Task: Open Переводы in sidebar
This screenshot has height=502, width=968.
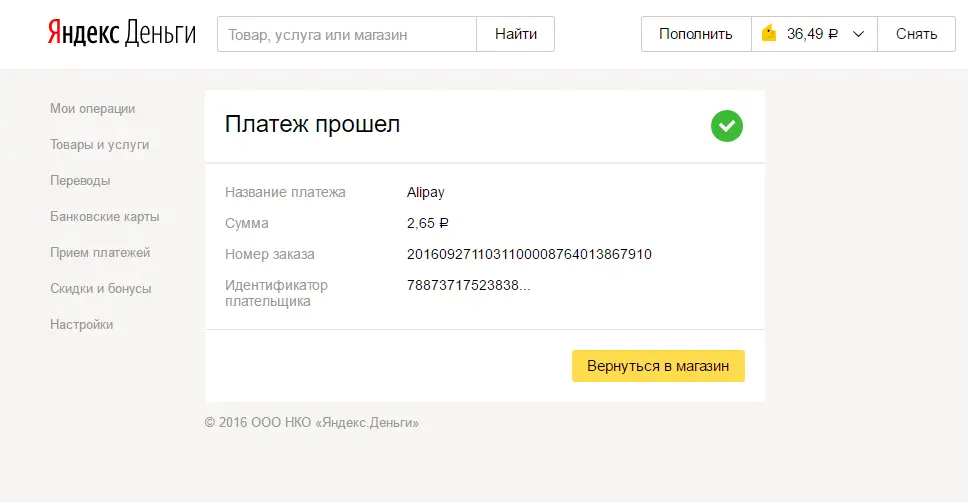Action: [80, 180]
